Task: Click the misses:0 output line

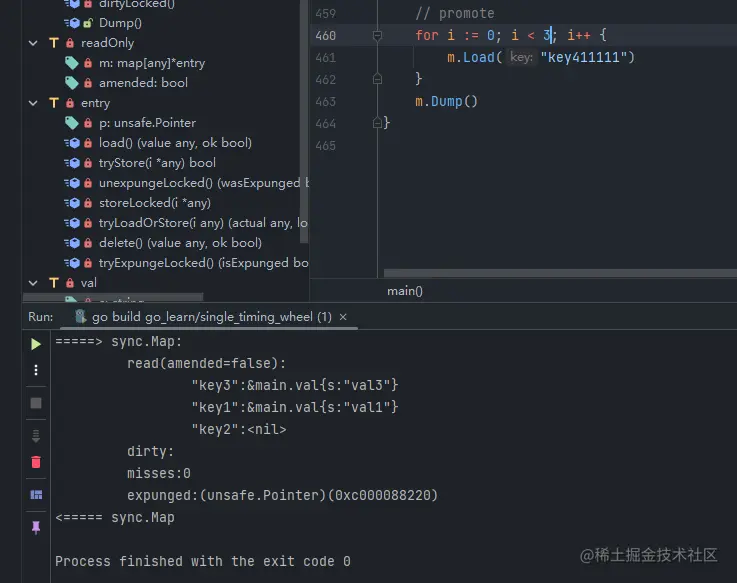Action: click(x=159, y=473)
